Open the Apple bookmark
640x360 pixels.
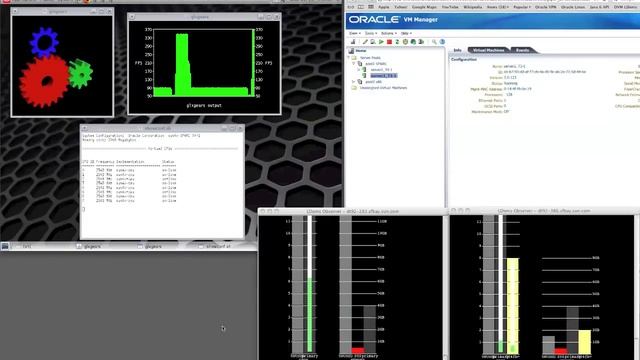tap(384, 7)
